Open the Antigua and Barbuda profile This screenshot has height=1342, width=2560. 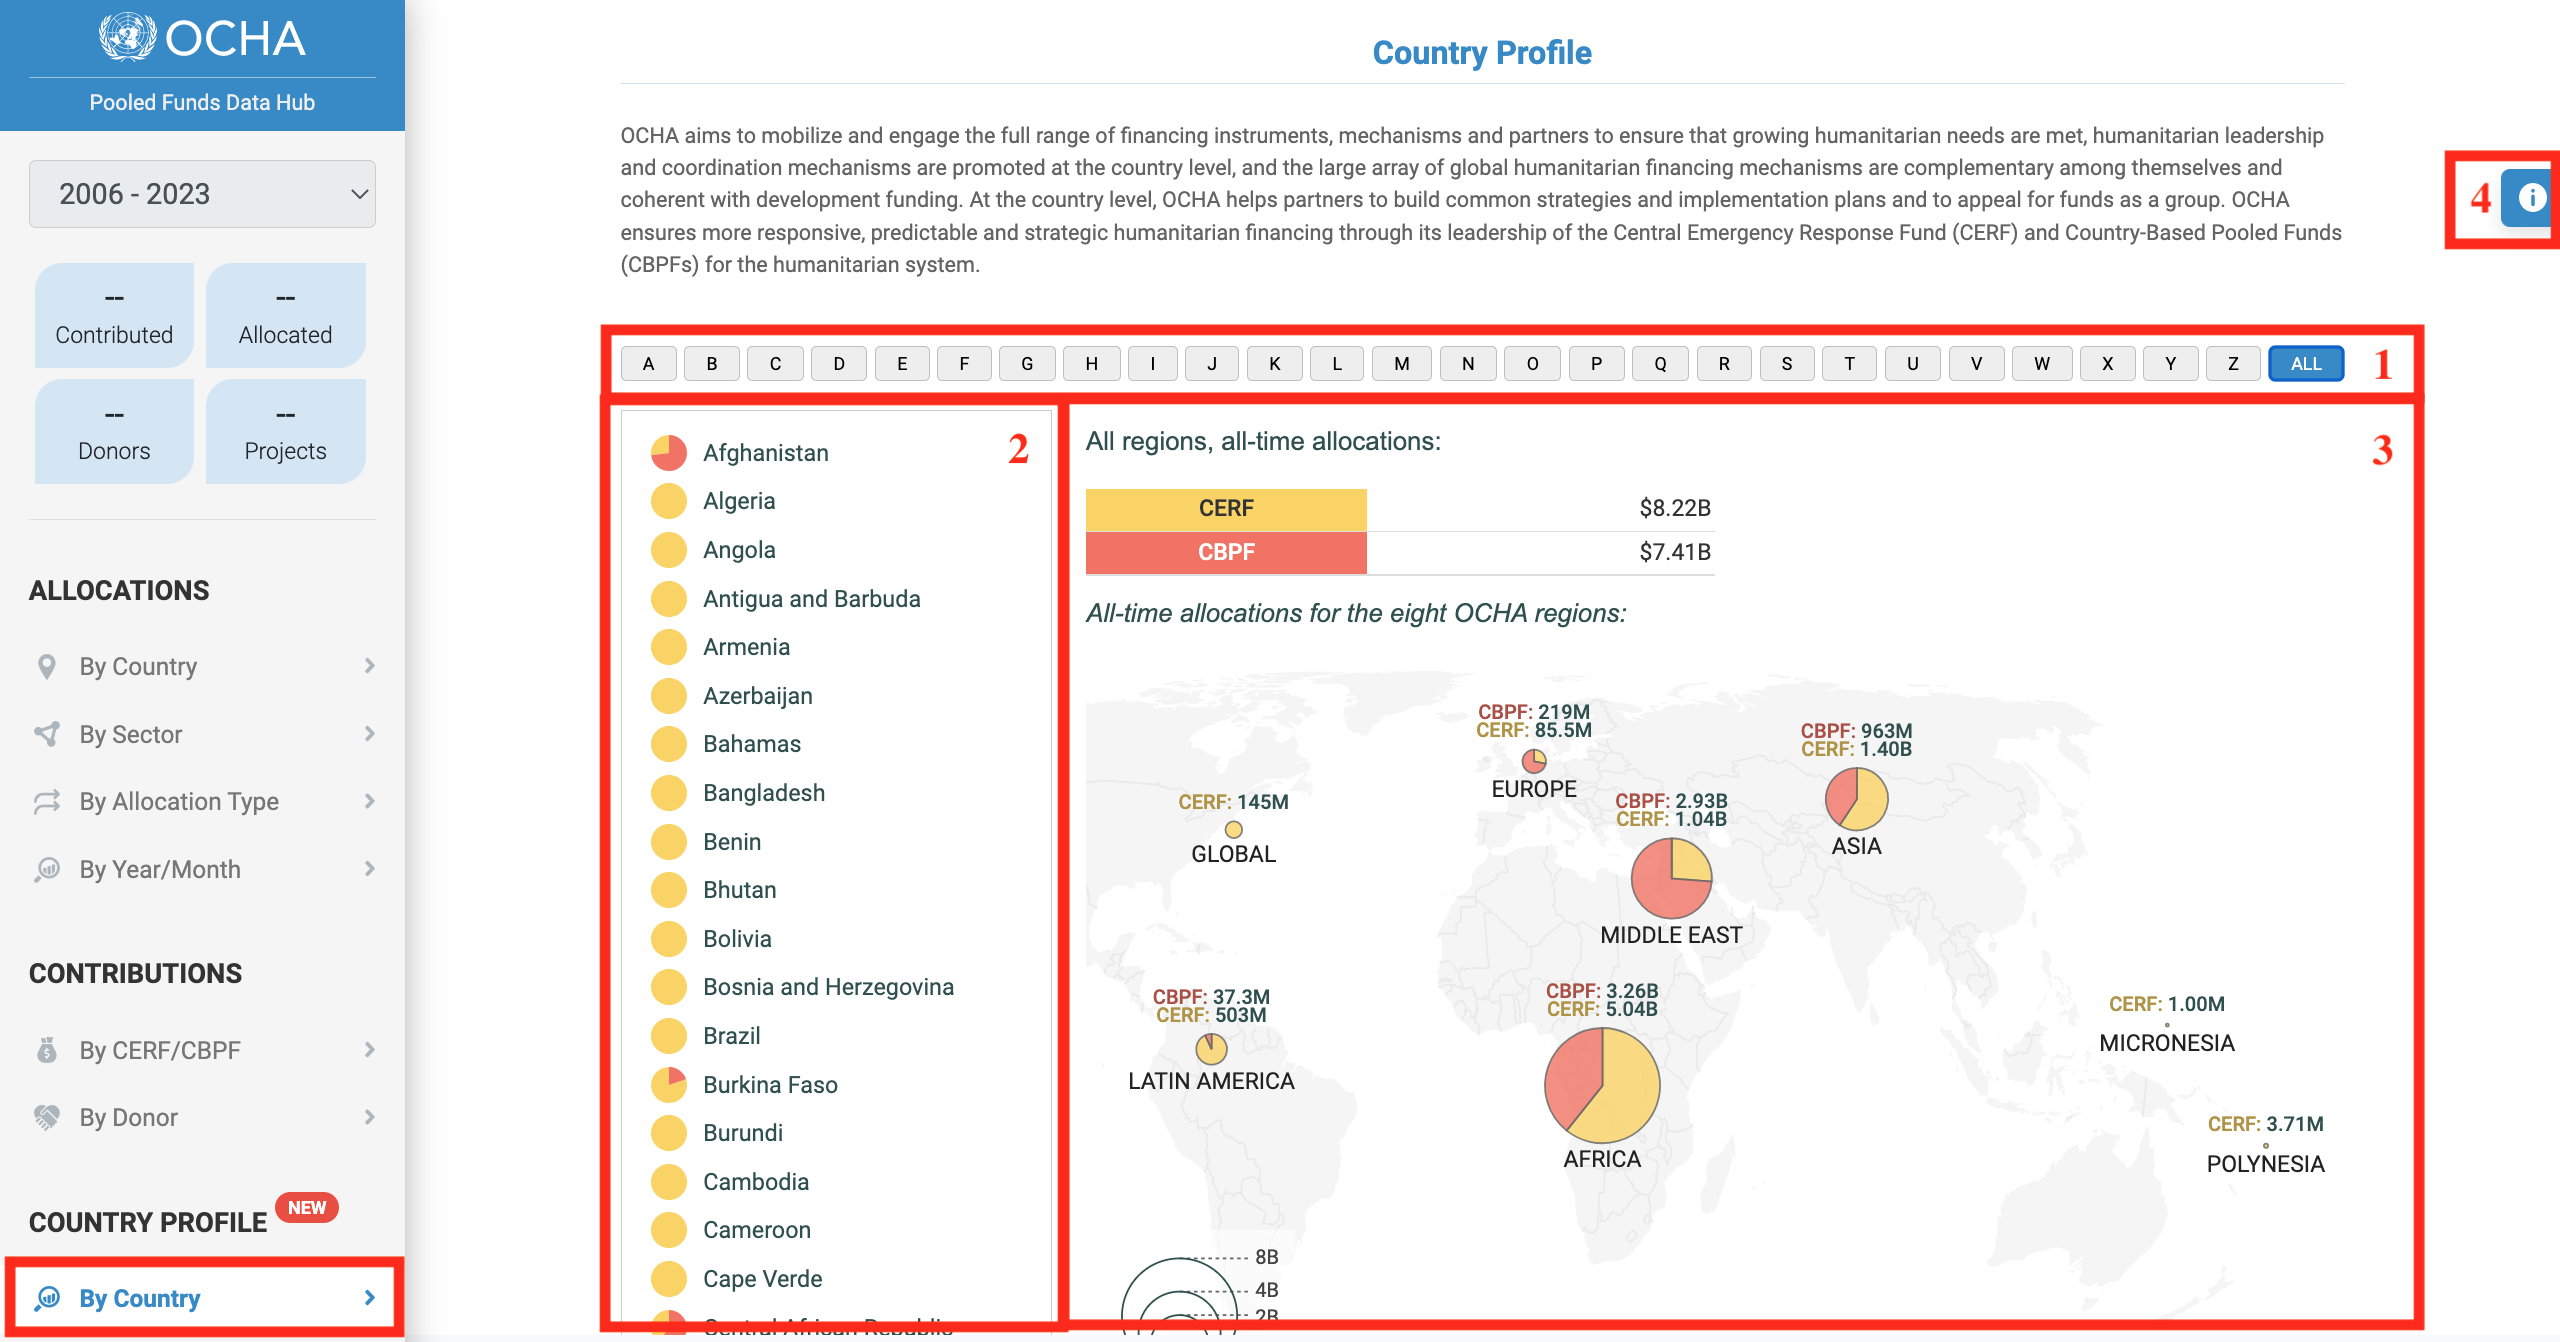click(x=811, y=599)
